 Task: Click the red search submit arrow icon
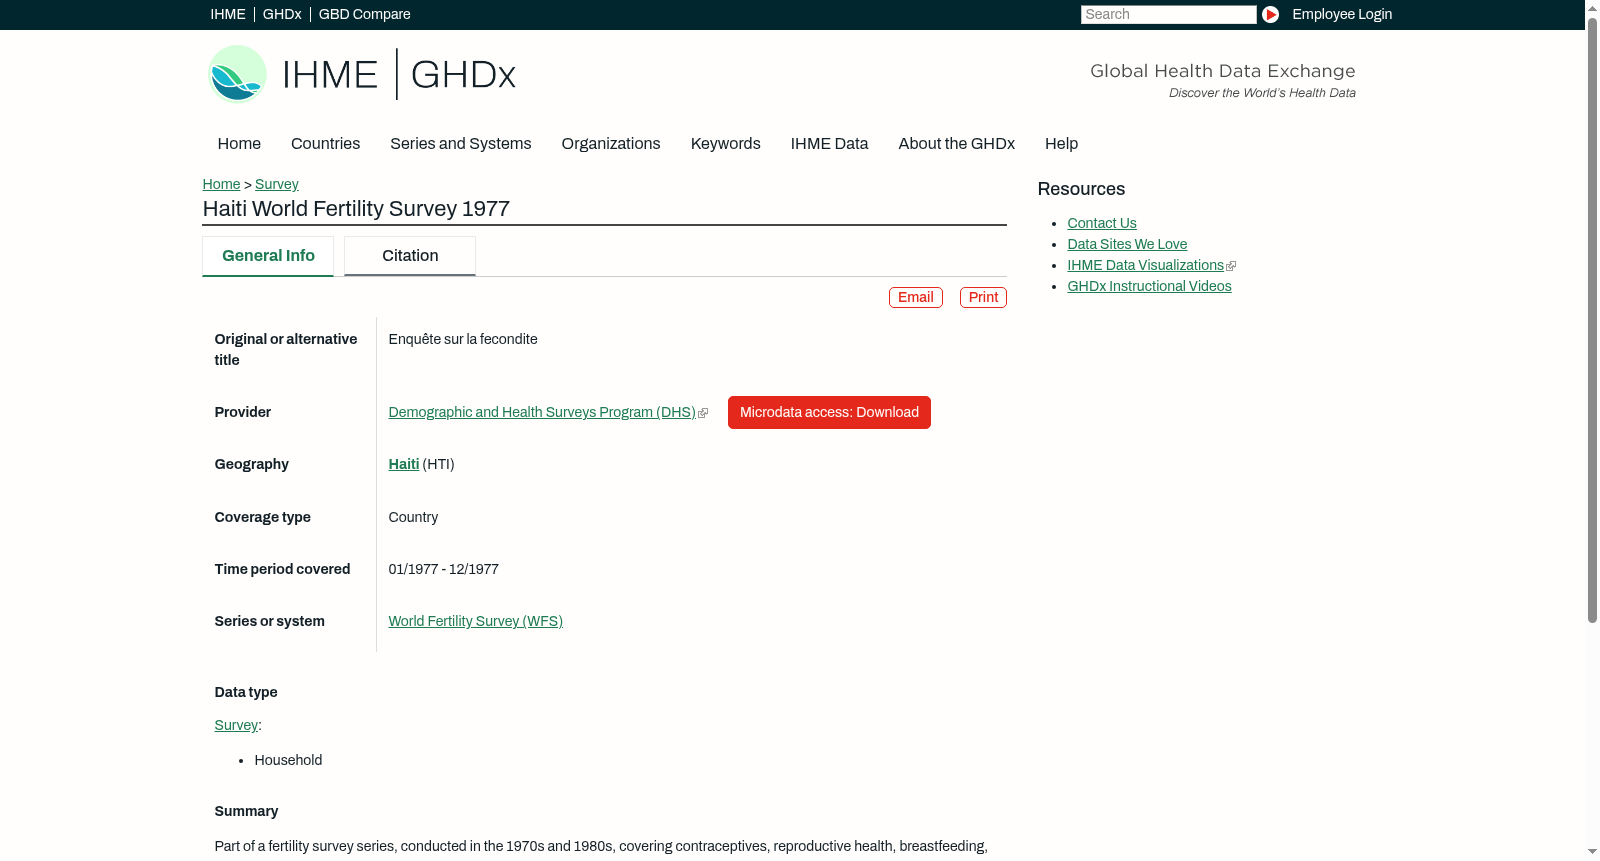coord(1270,14)
